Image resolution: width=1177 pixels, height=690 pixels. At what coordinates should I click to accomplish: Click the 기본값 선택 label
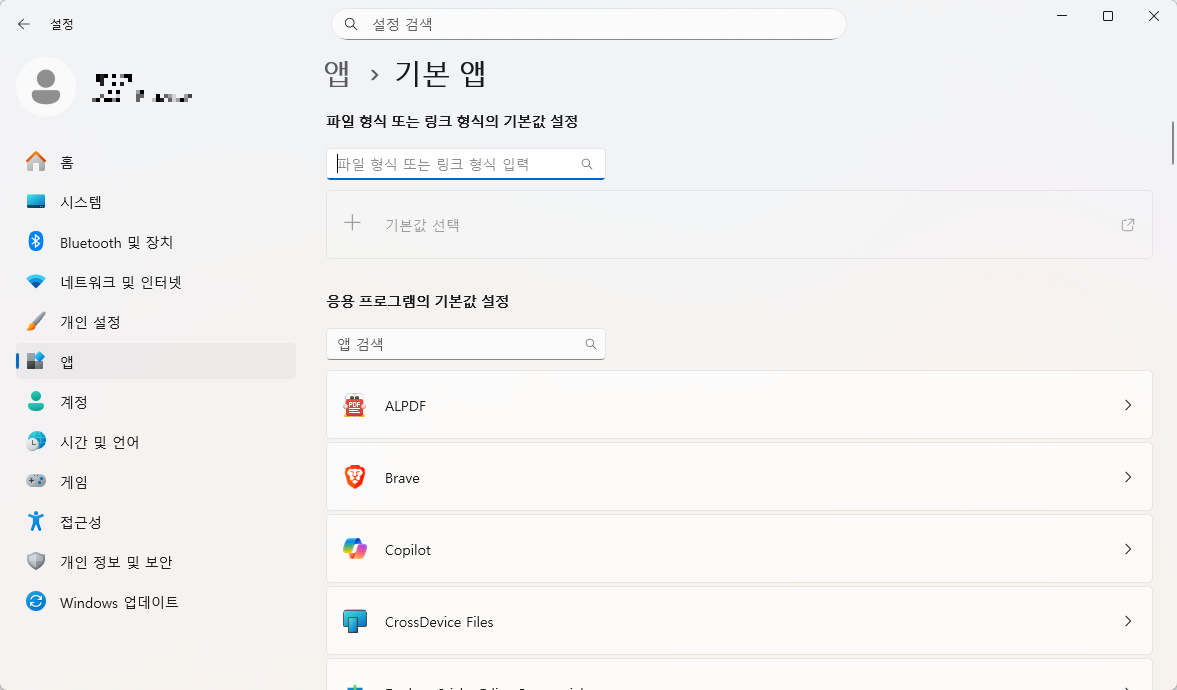click(422, 224)
